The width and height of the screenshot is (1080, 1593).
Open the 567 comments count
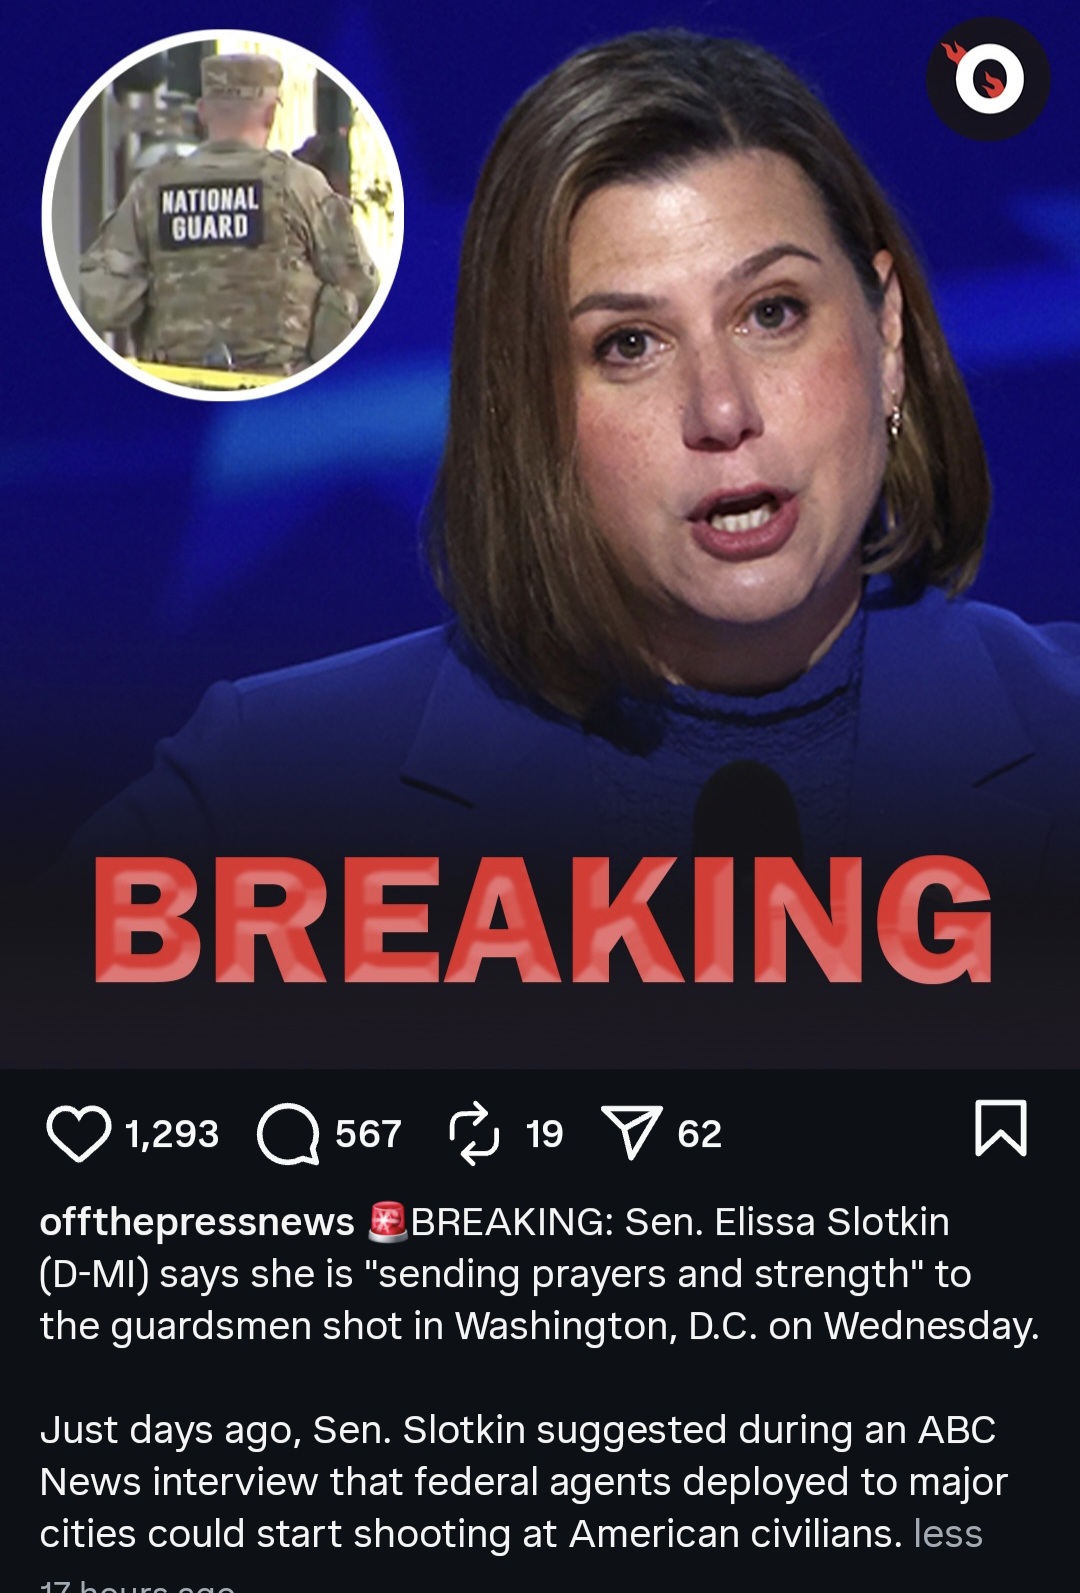point(368,1134)
